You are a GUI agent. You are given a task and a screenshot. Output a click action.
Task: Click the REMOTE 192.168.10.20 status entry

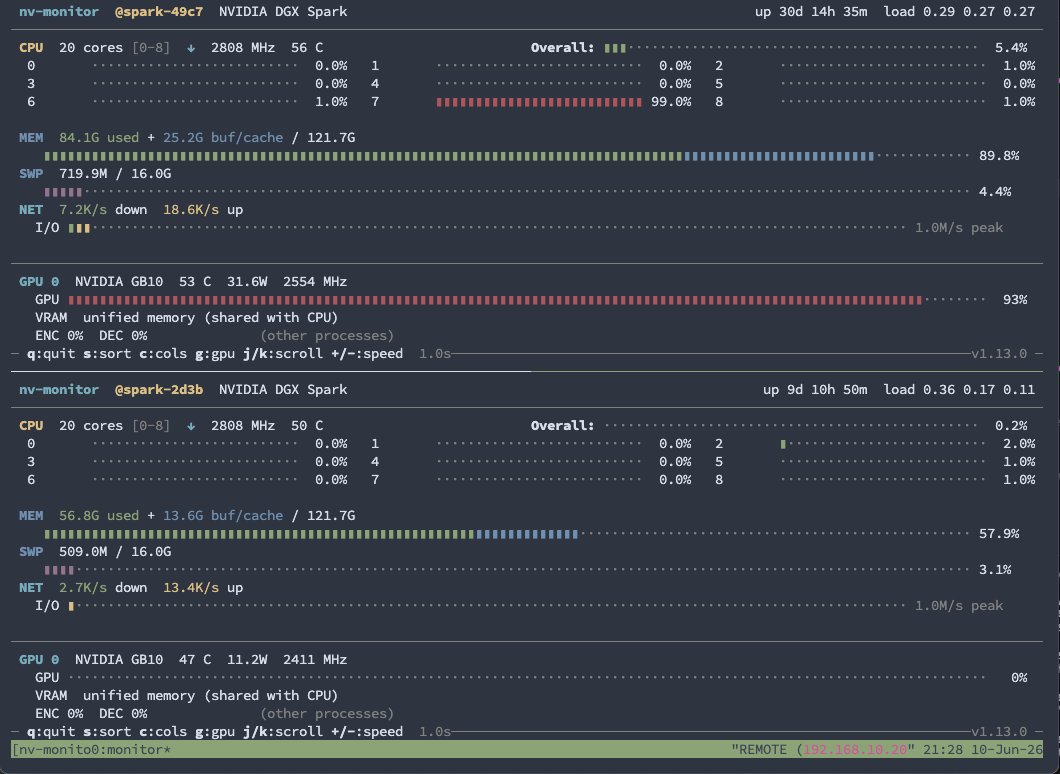(x=822, y=750)
